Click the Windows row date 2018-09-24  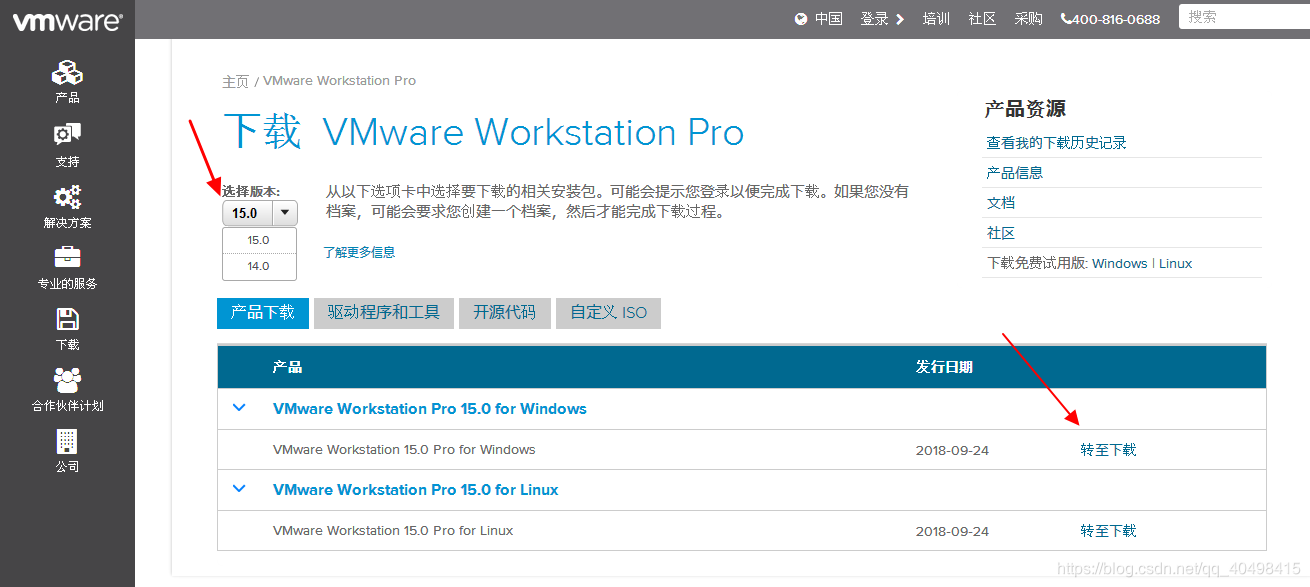tap(952, 451)
